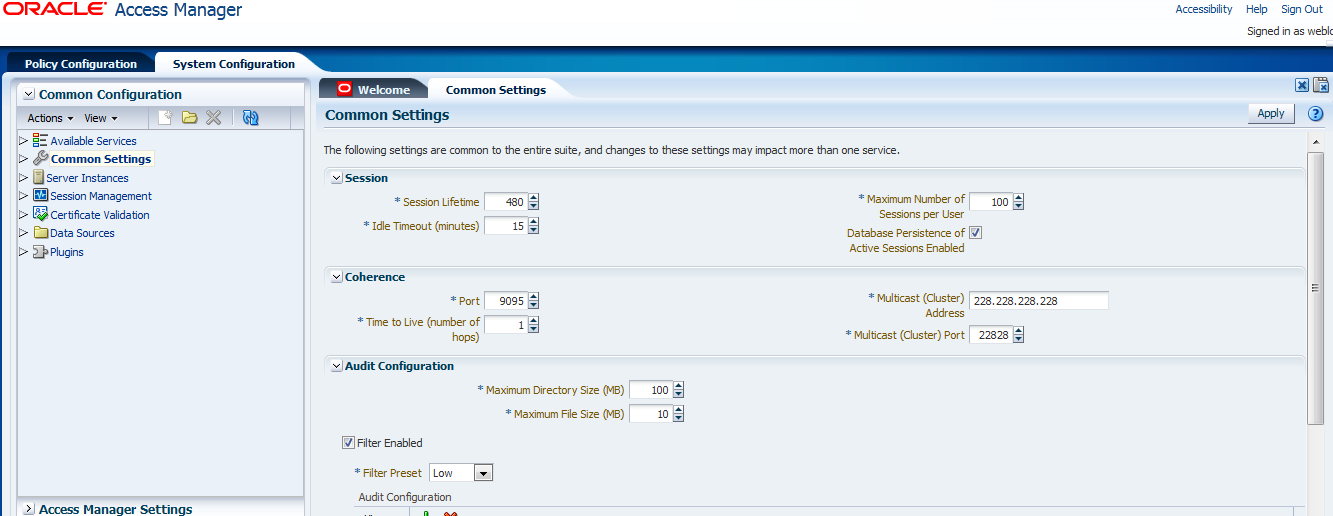
Task: Click the Delete X toolbar icon
Action: pos(213,118)
